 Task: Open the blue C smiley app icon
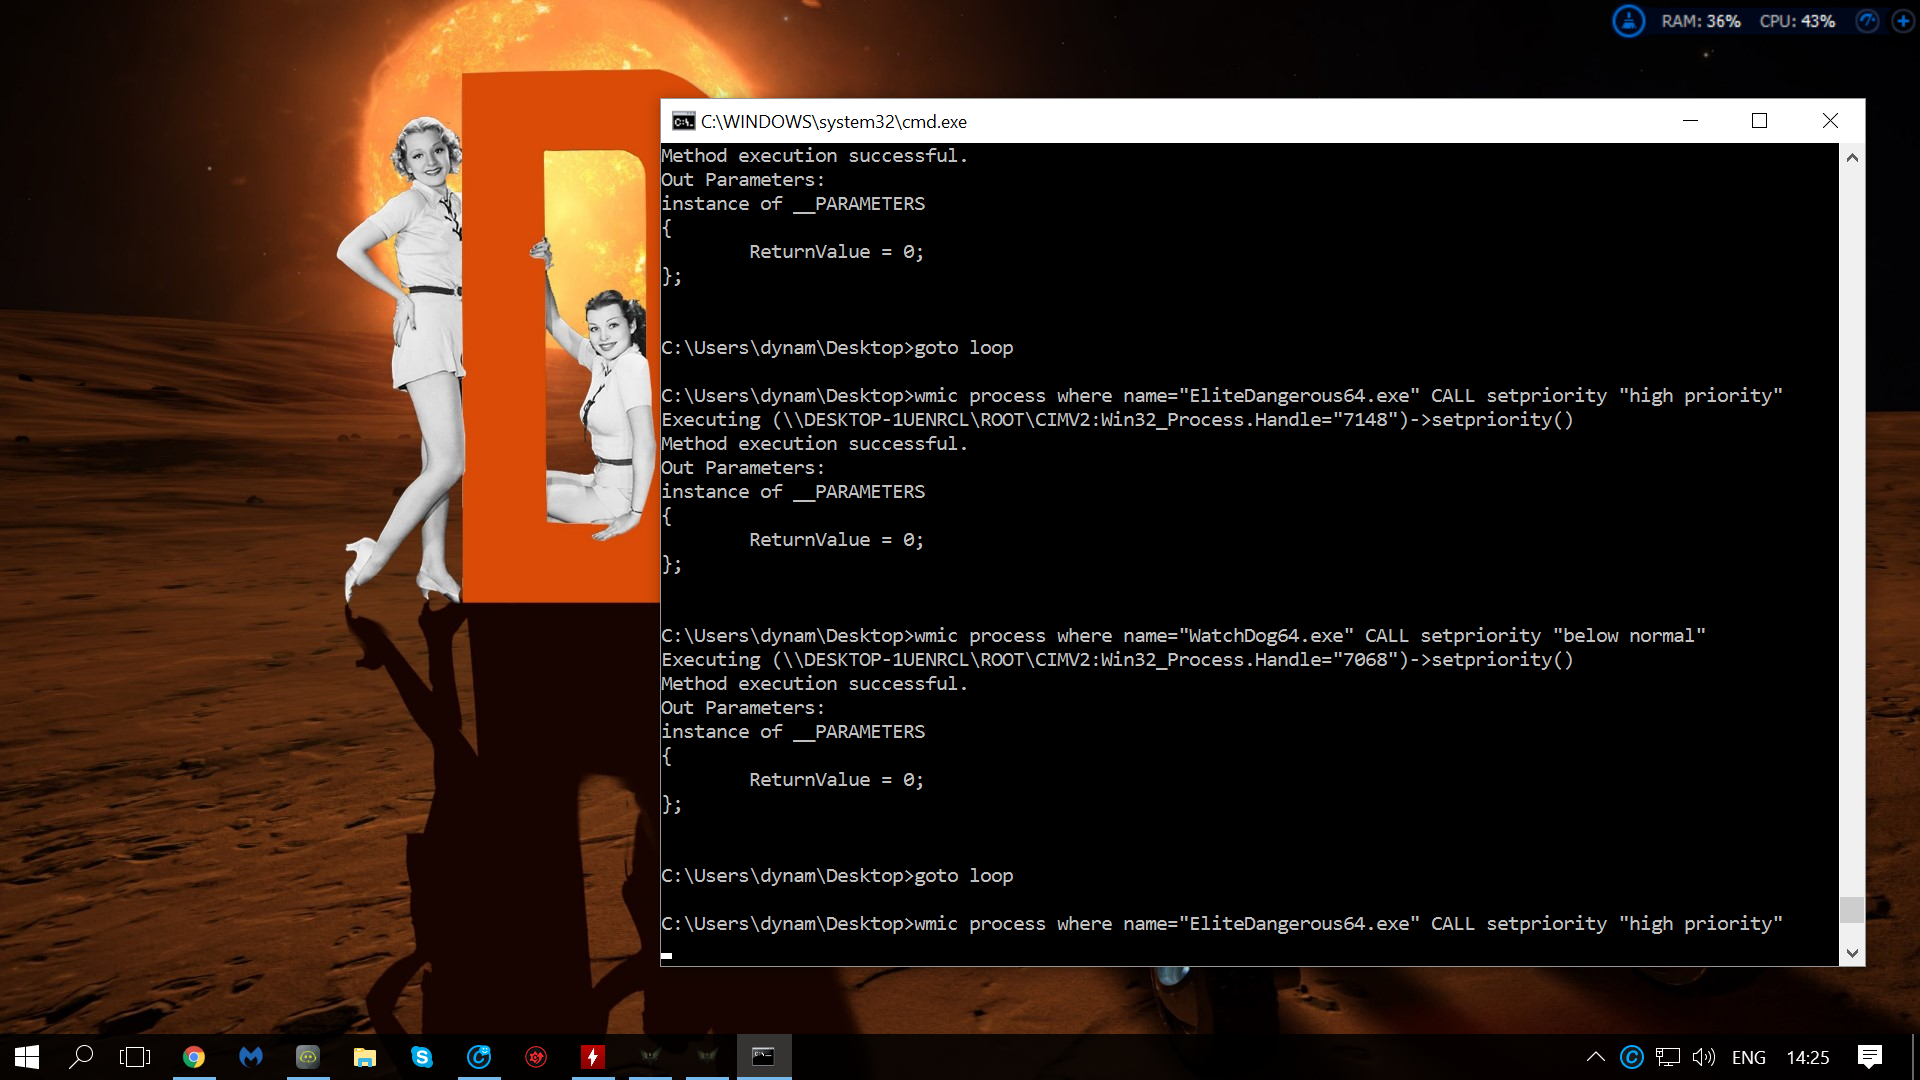[479, 1057]
